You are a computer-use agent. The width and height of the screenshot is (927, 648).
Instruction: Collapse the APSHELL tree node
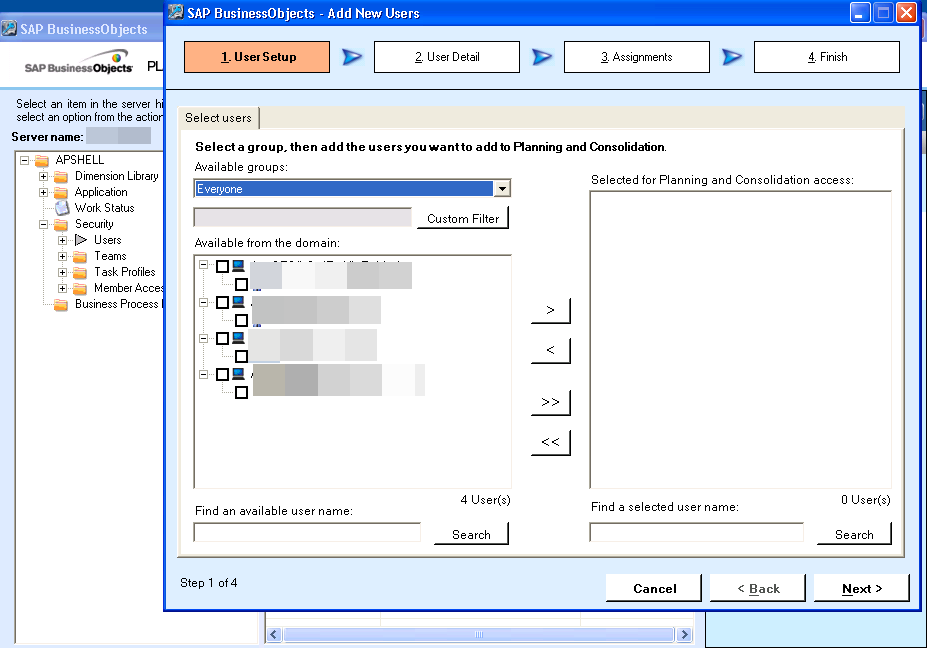[x=24, y=160]
